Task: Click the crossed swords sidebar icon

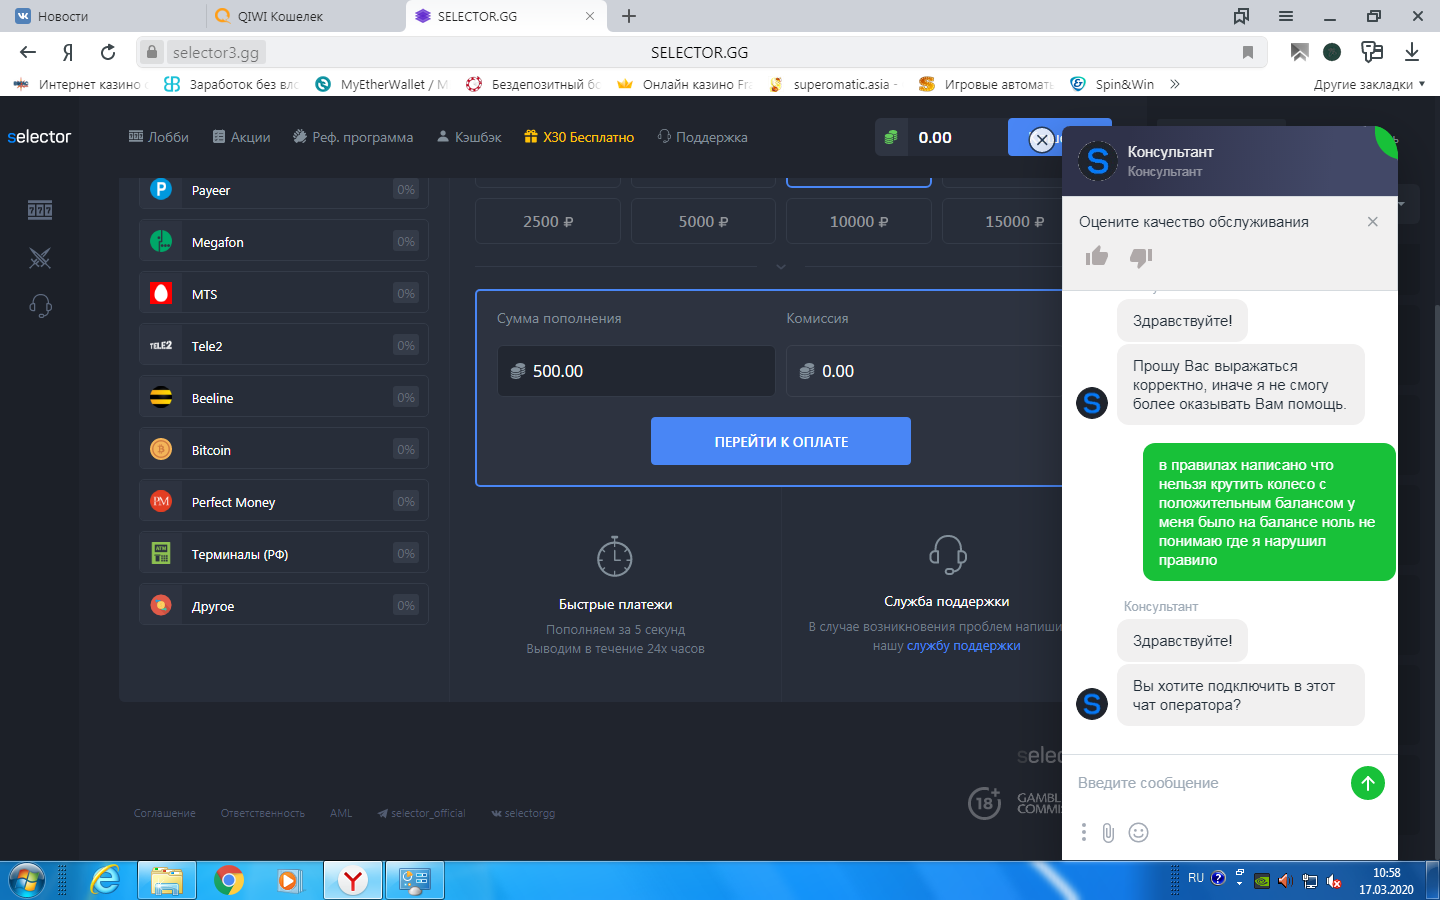Action: pos(40,259)
